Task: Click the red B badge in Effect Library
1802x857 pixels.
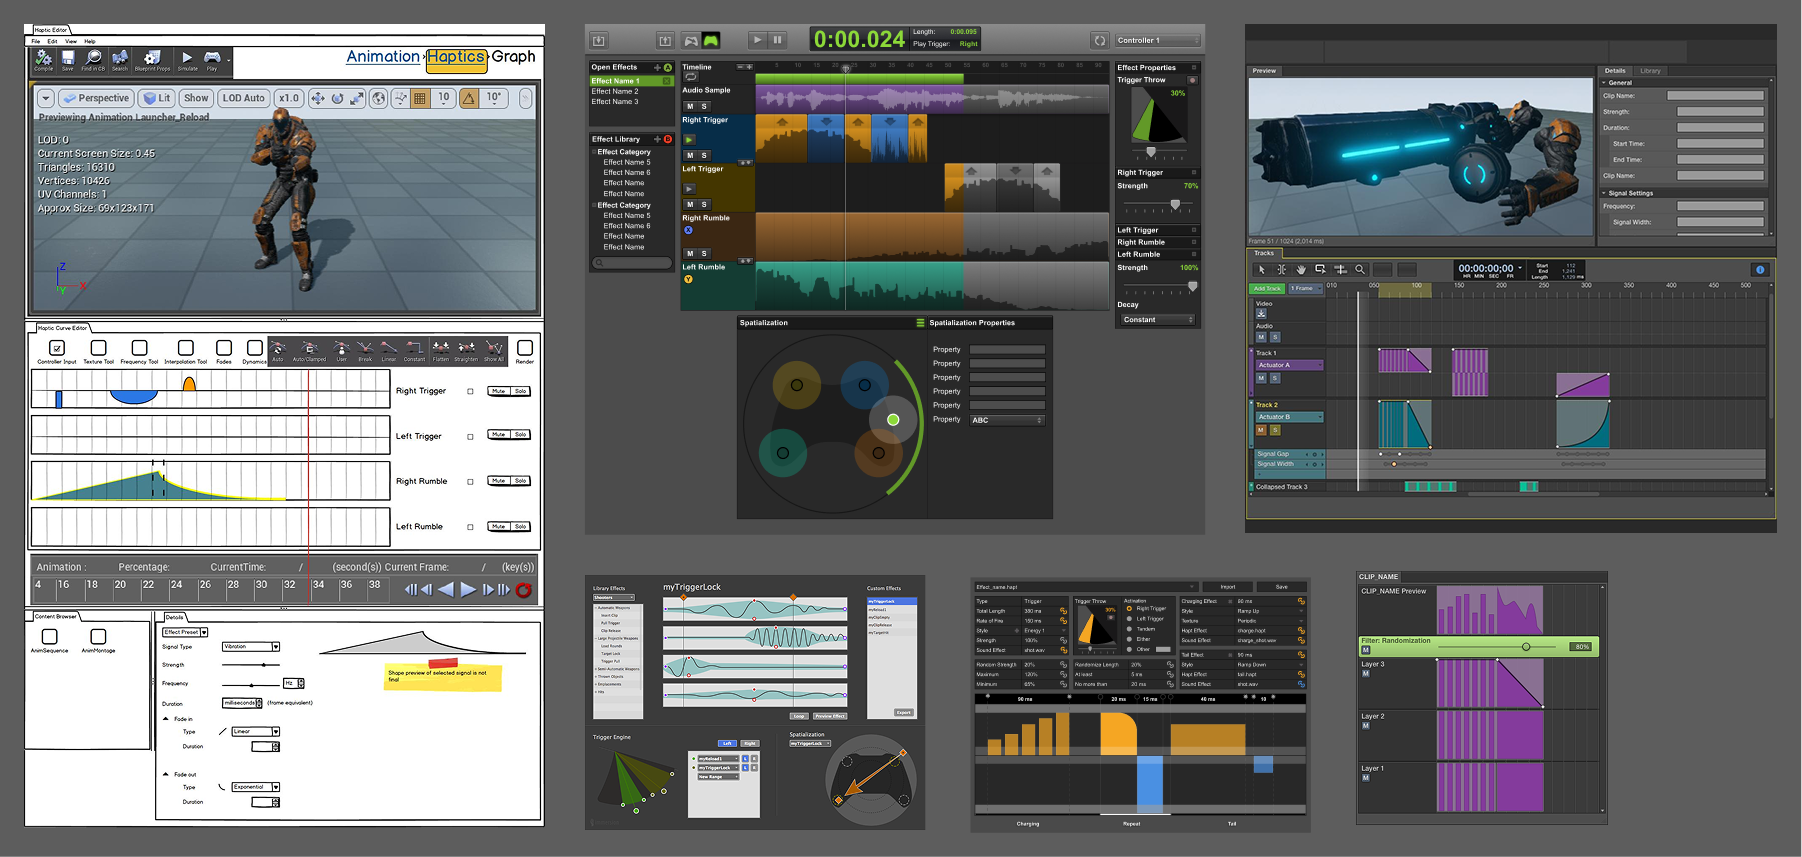Action: (668, 139)
